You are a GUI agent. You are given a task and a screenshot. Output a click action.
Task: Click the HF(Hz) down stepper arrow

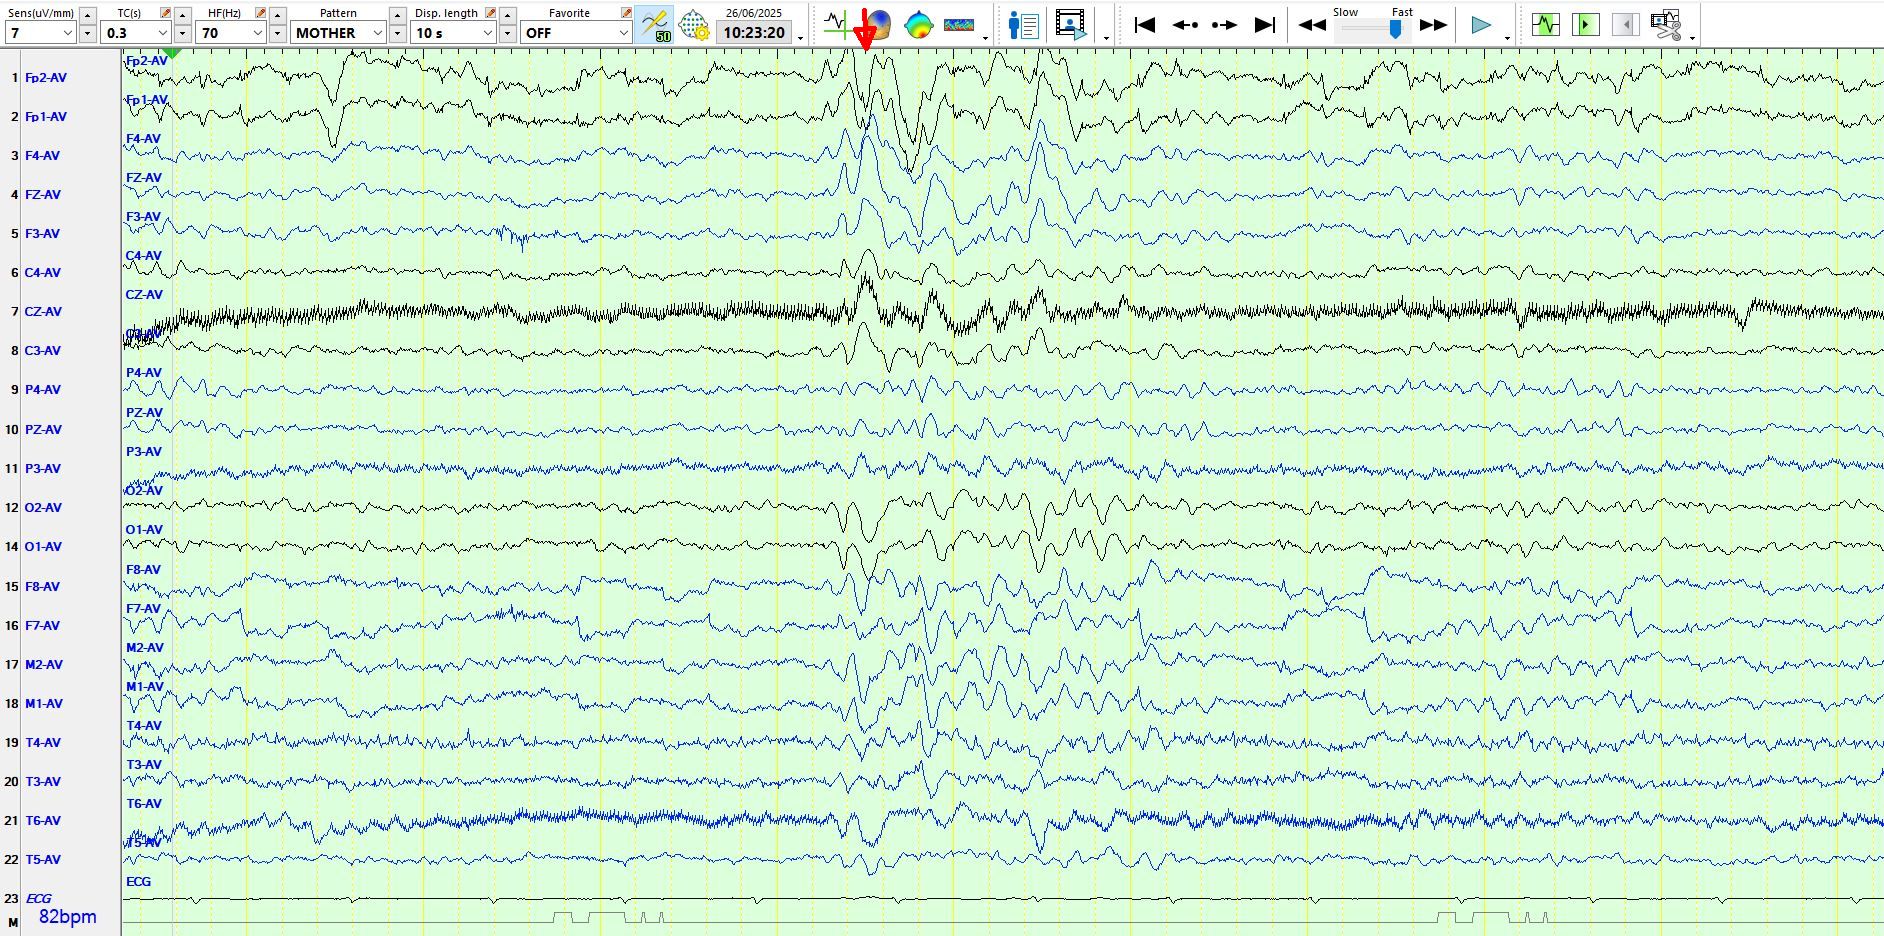(x=278, y=33)
